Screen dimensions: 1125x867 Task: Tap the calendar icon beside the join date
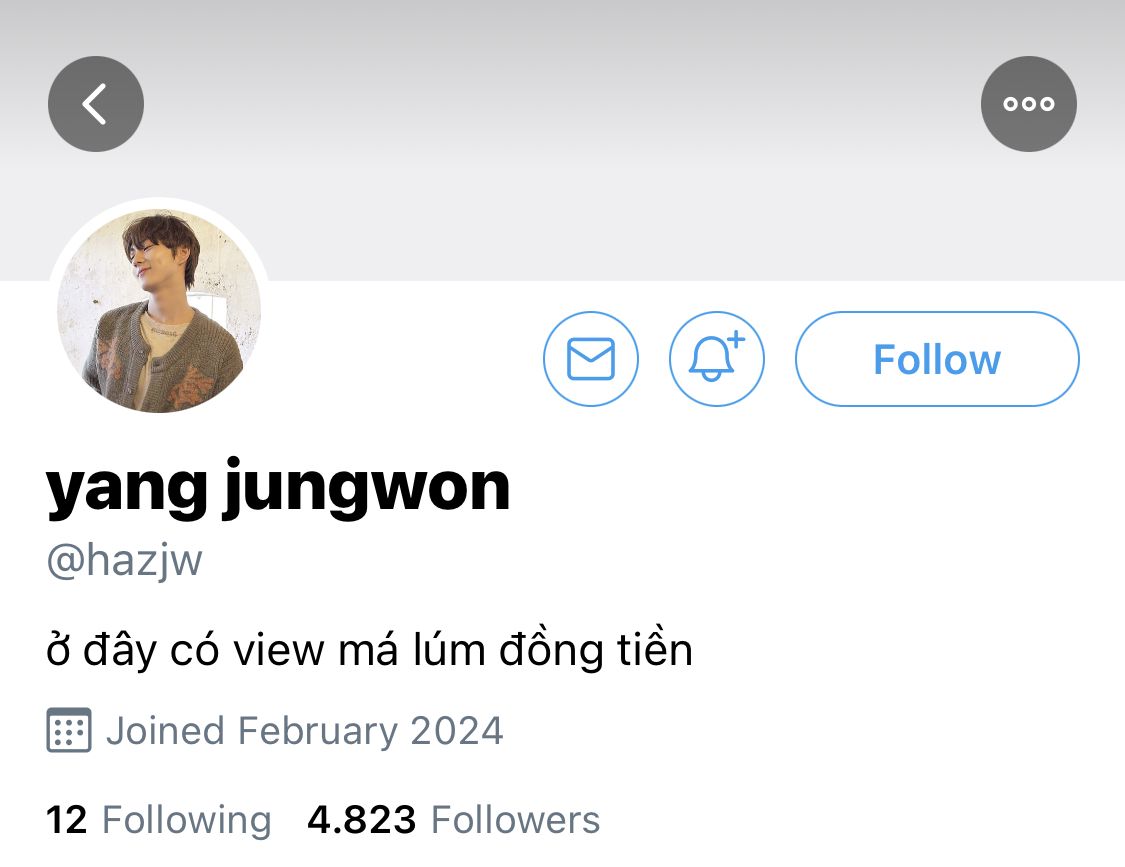69,730
